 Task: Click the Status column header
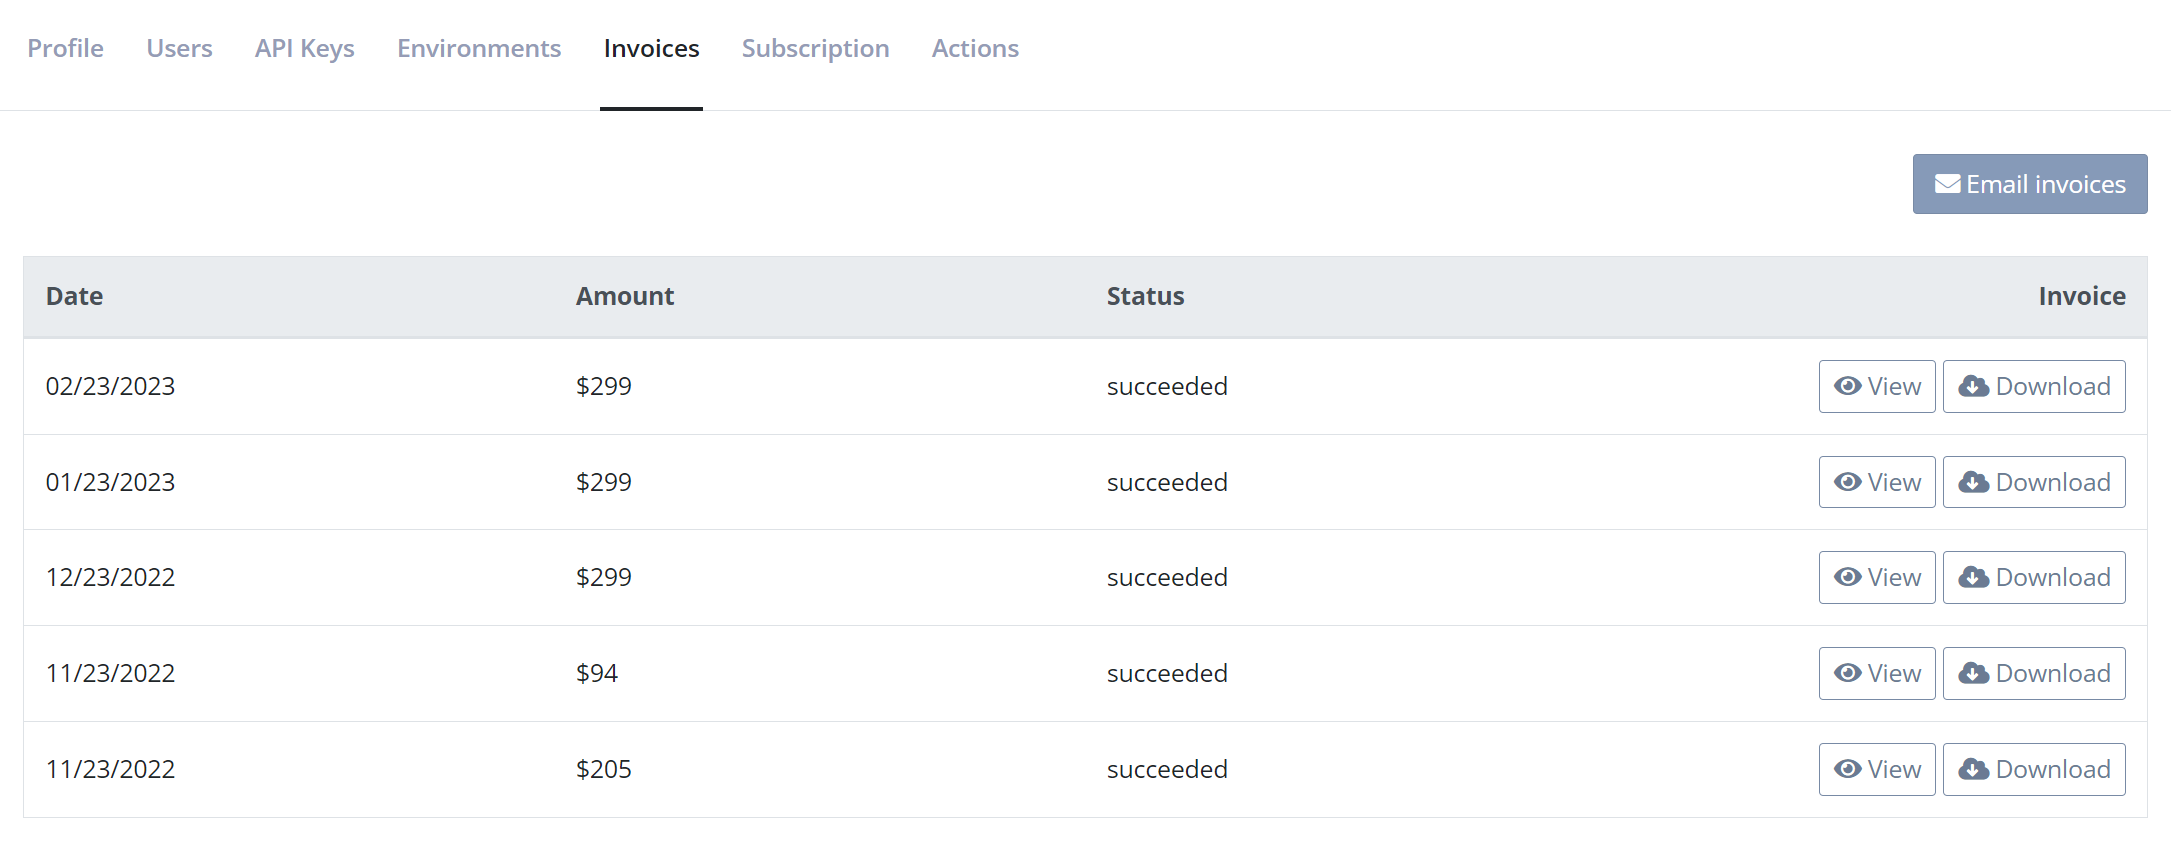[1145, 296]
